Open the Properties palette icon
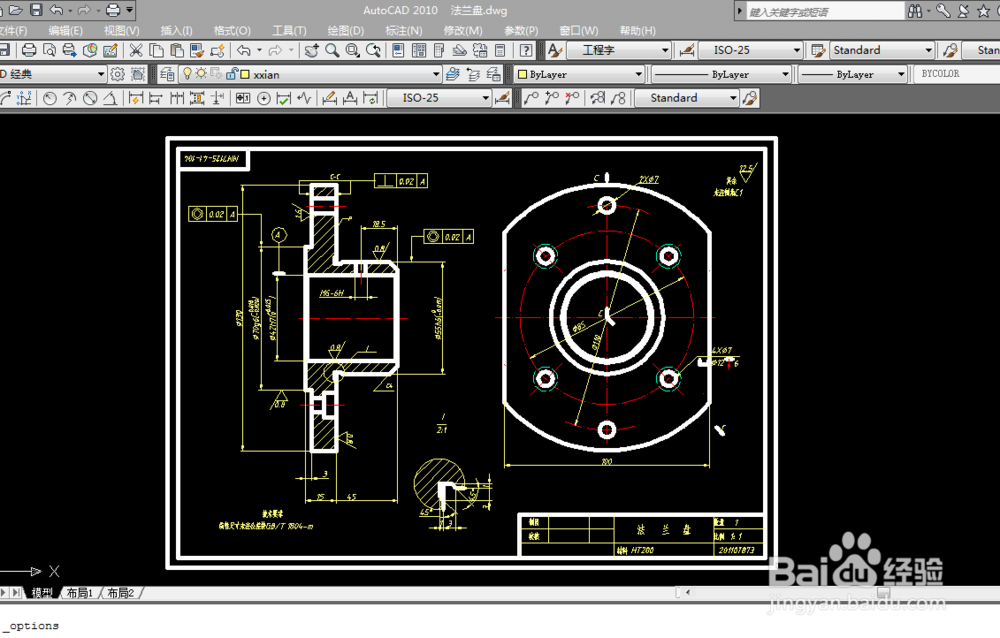 click(398, 50)
